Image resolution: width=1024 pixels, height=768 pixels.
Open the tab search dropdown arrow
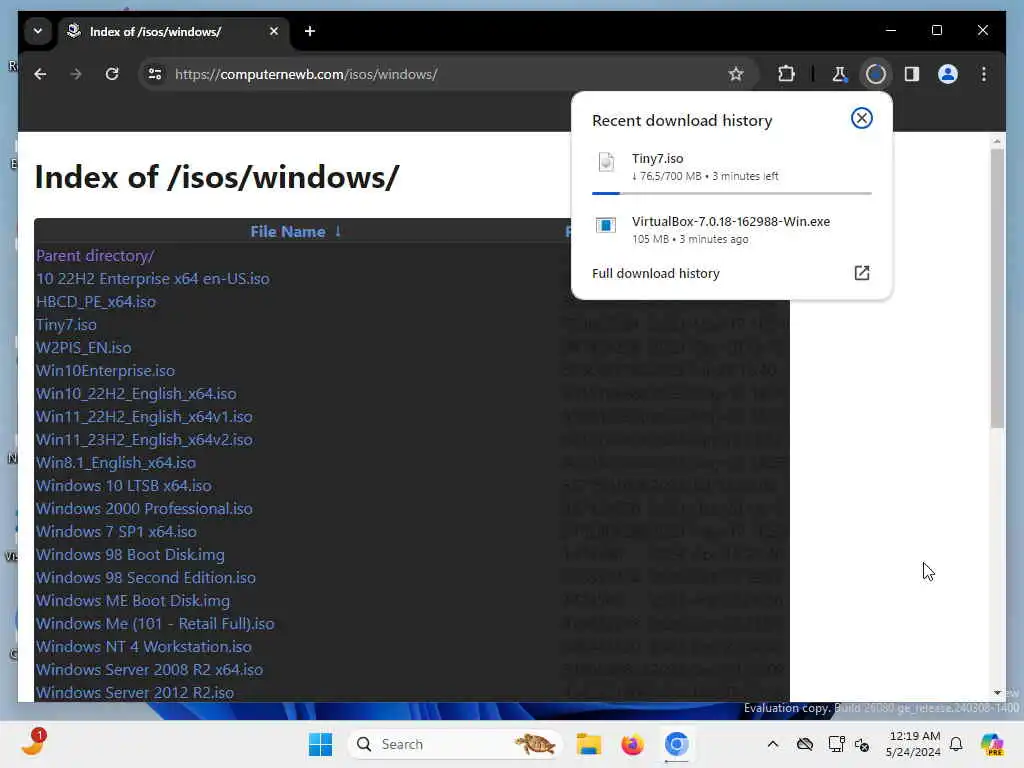[x=38, y=31]
